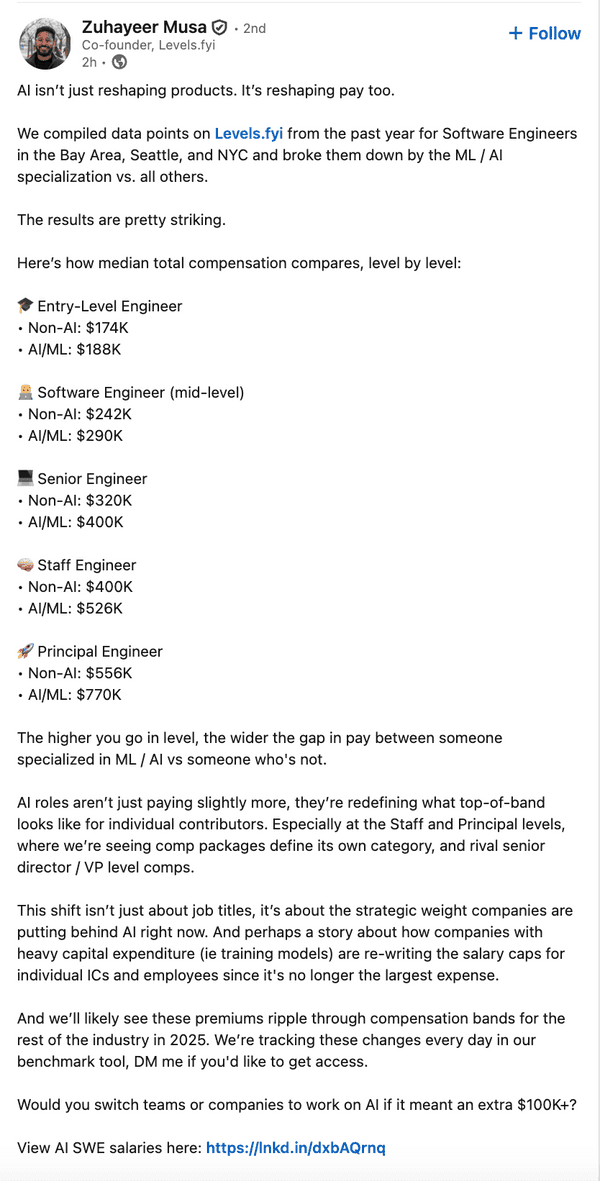The height and width of the screenshot is (1181, 600).
Task: Click the globe public visibility icon
Action: click(x=120, y=62)
